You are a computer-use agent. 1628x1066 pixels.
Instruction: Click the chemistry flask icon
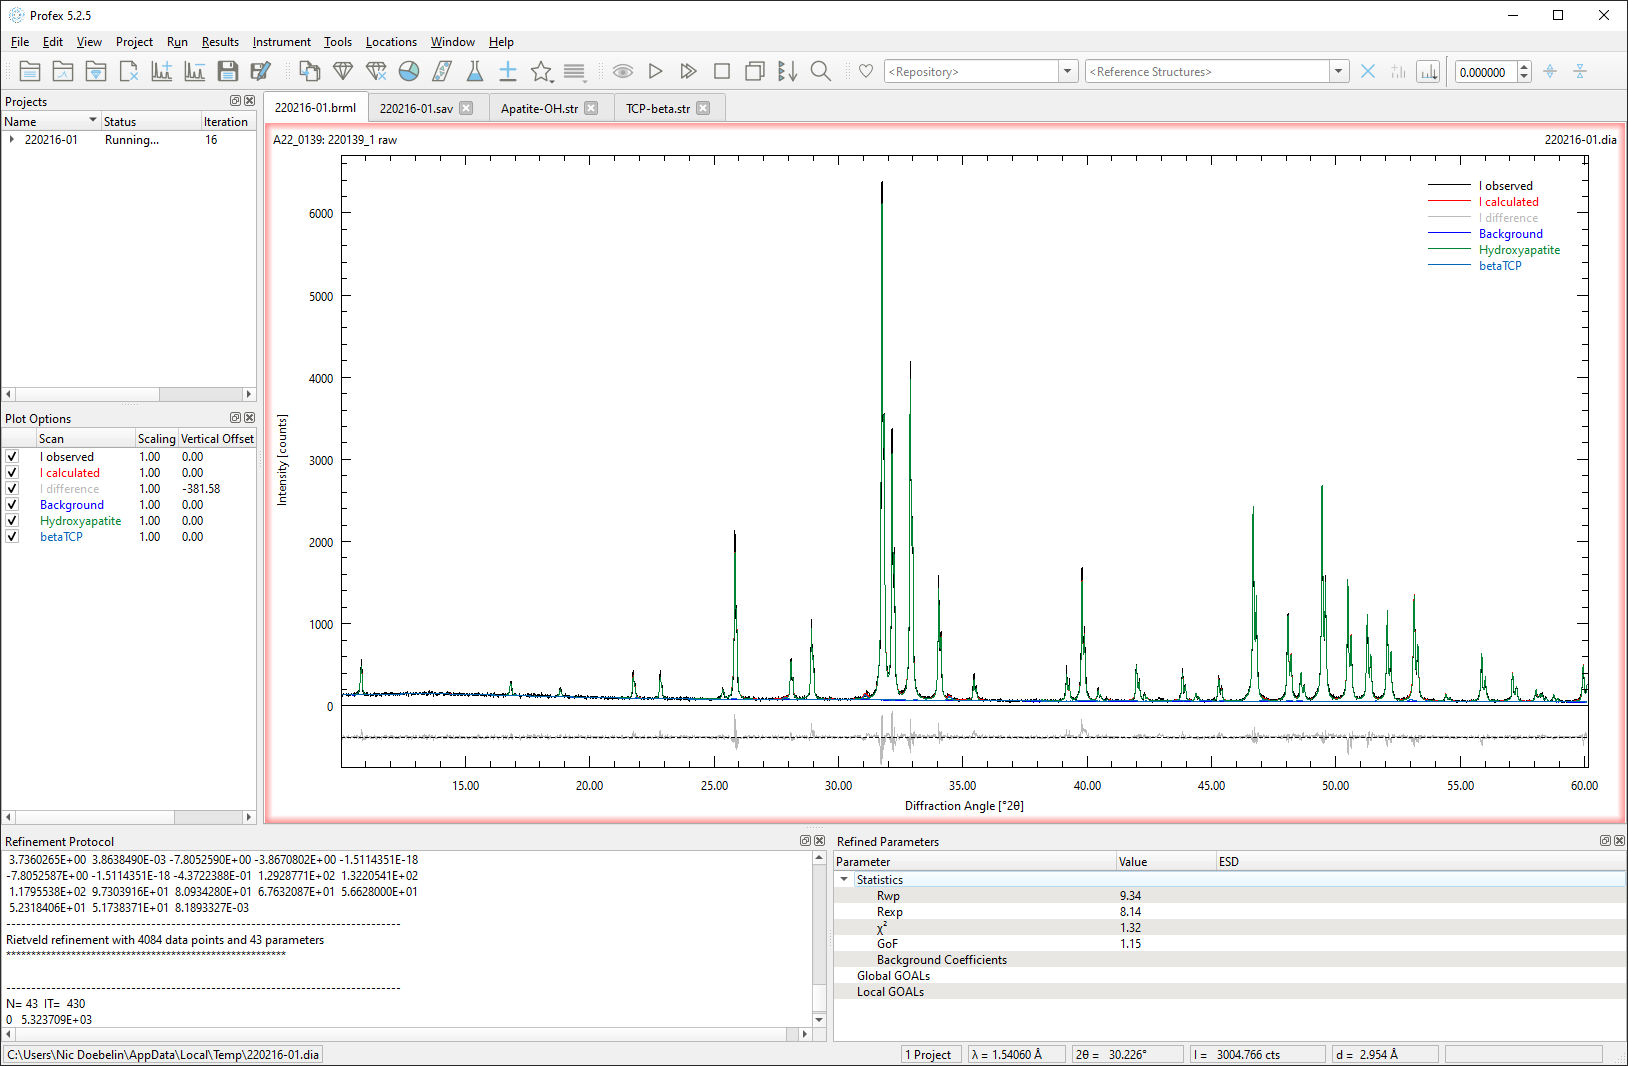point(475,72)
